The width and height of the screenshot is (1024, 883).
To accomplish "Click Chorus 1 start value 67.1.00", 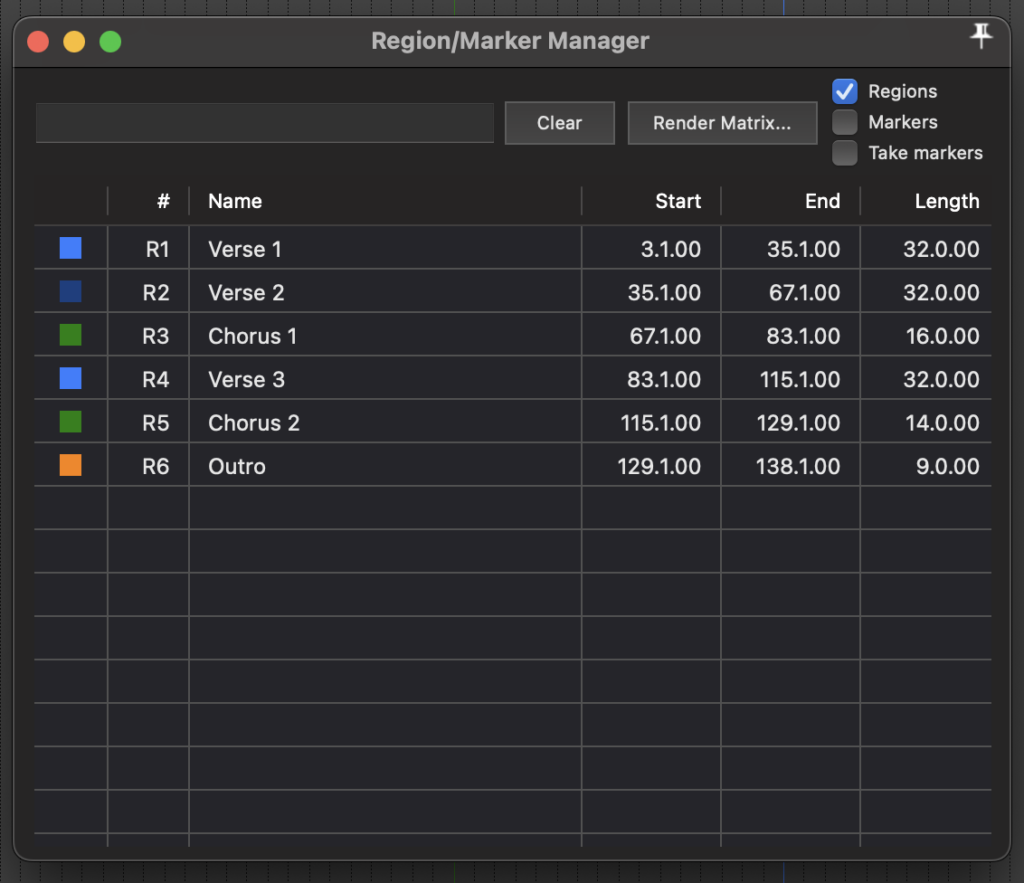I will coord(665,336).
